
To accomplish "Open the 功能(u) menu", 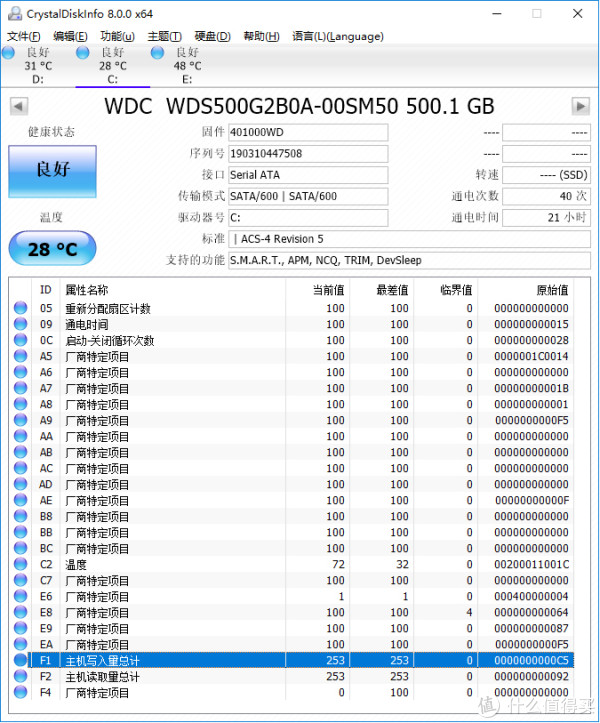I will tap(118, 36).
